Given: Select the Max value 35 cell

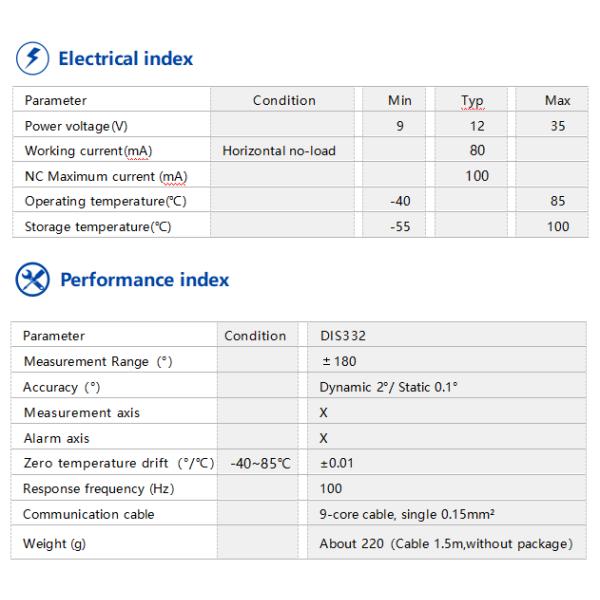Looking at the screenshot, I should [558, 126].
